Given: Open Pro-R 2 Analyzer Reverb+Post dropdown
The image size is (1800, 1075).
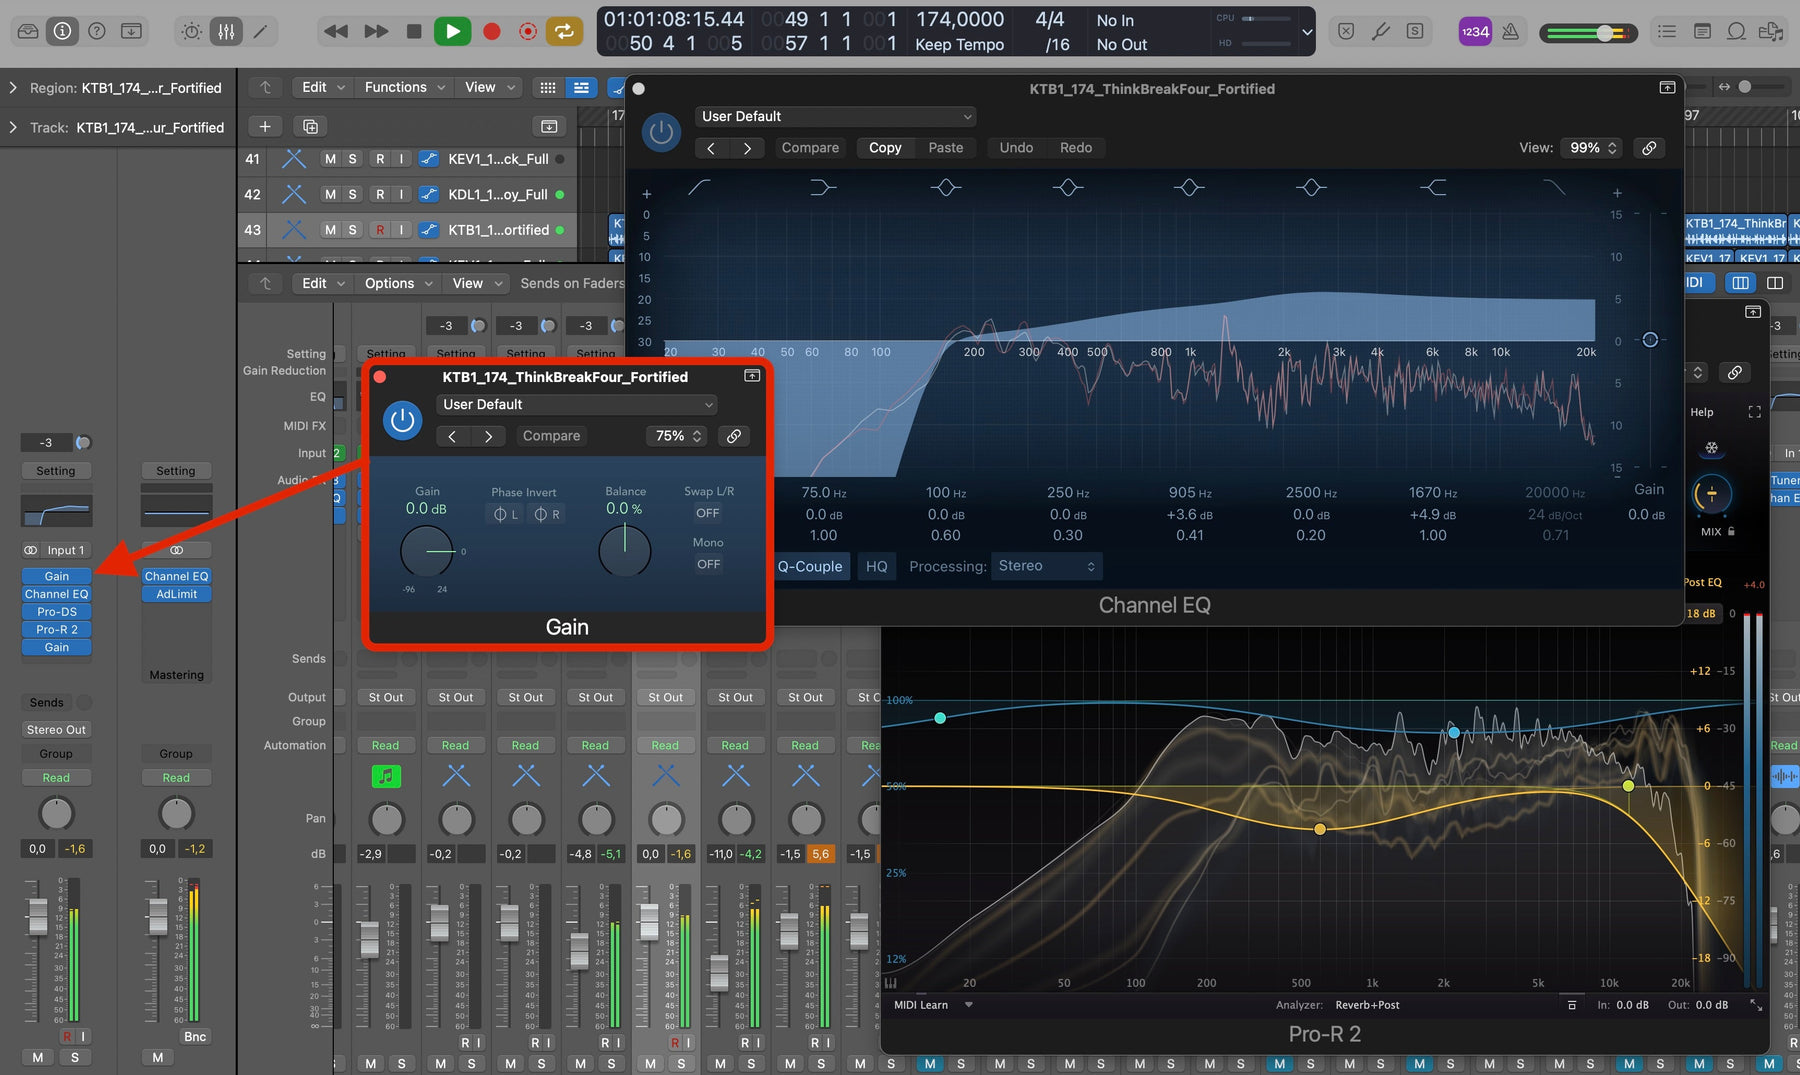Looking at the screenshot, I should pyautogui.click(x=1367, y=1005).
